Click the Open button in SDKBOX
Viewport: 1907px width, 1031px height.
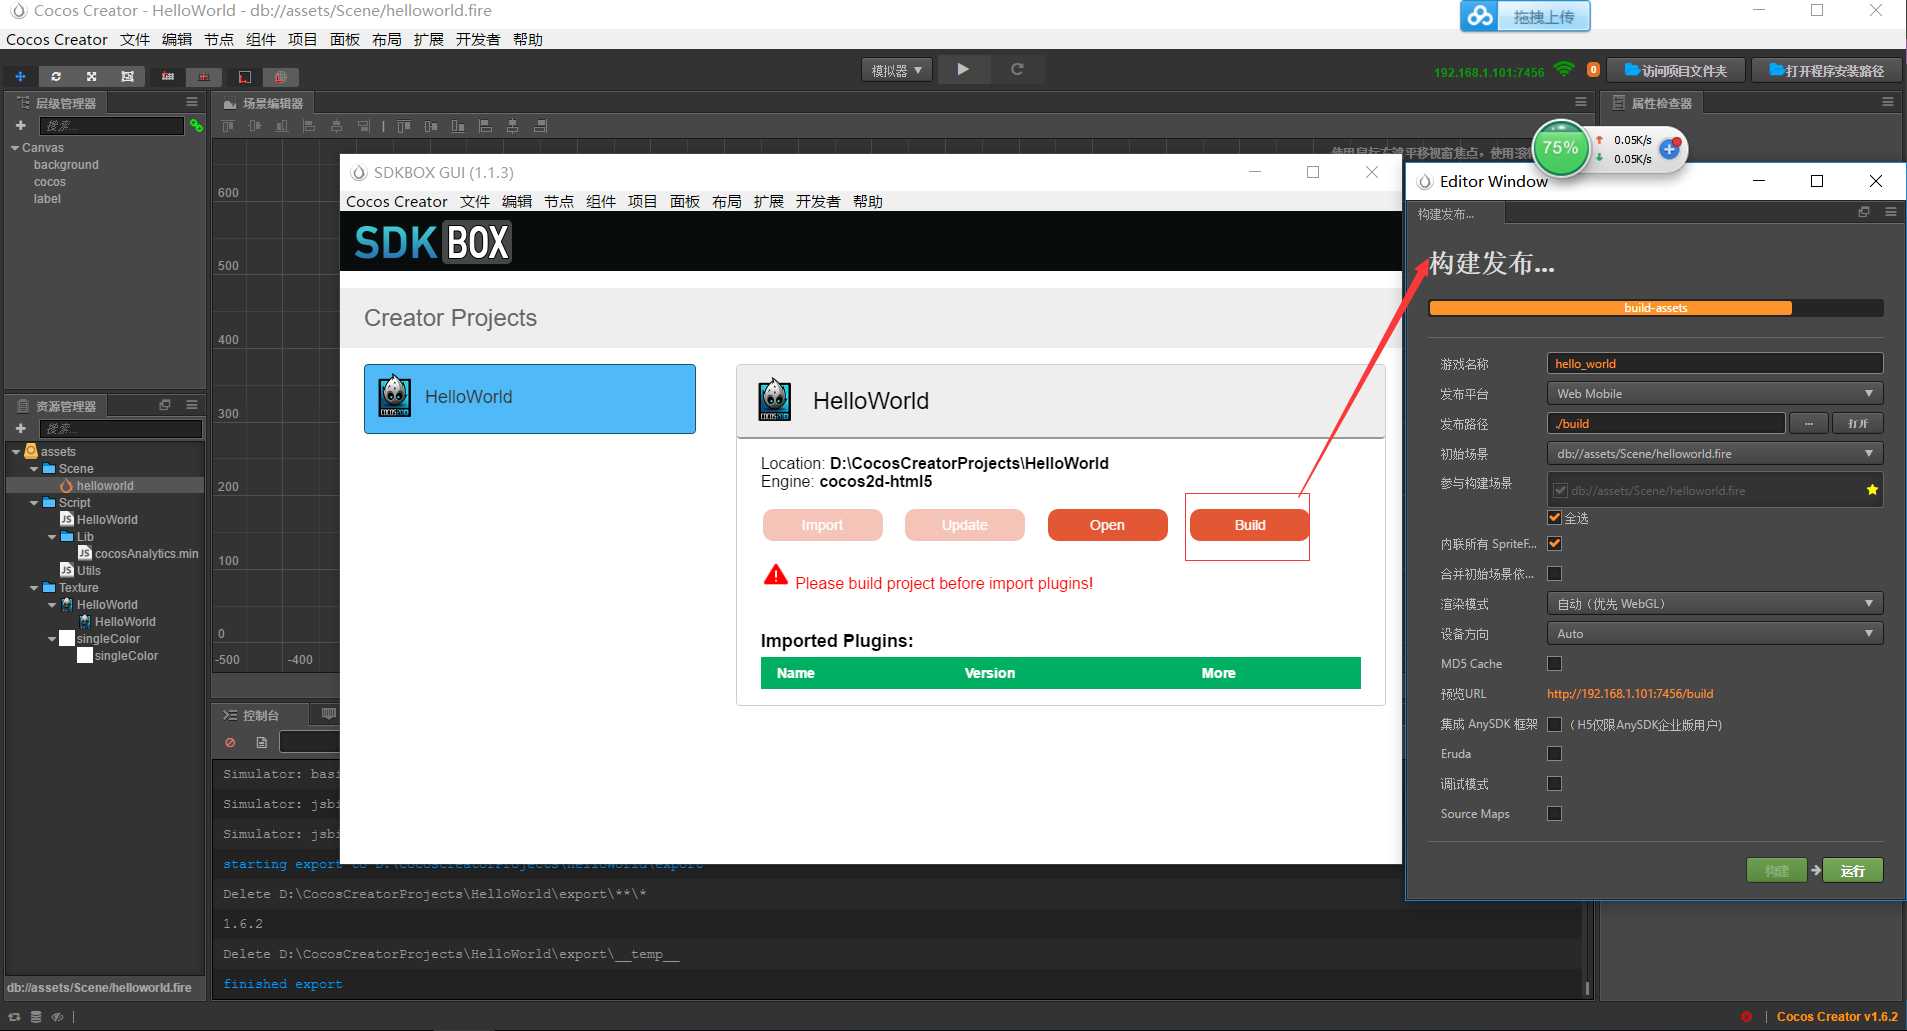[1107, 525]
